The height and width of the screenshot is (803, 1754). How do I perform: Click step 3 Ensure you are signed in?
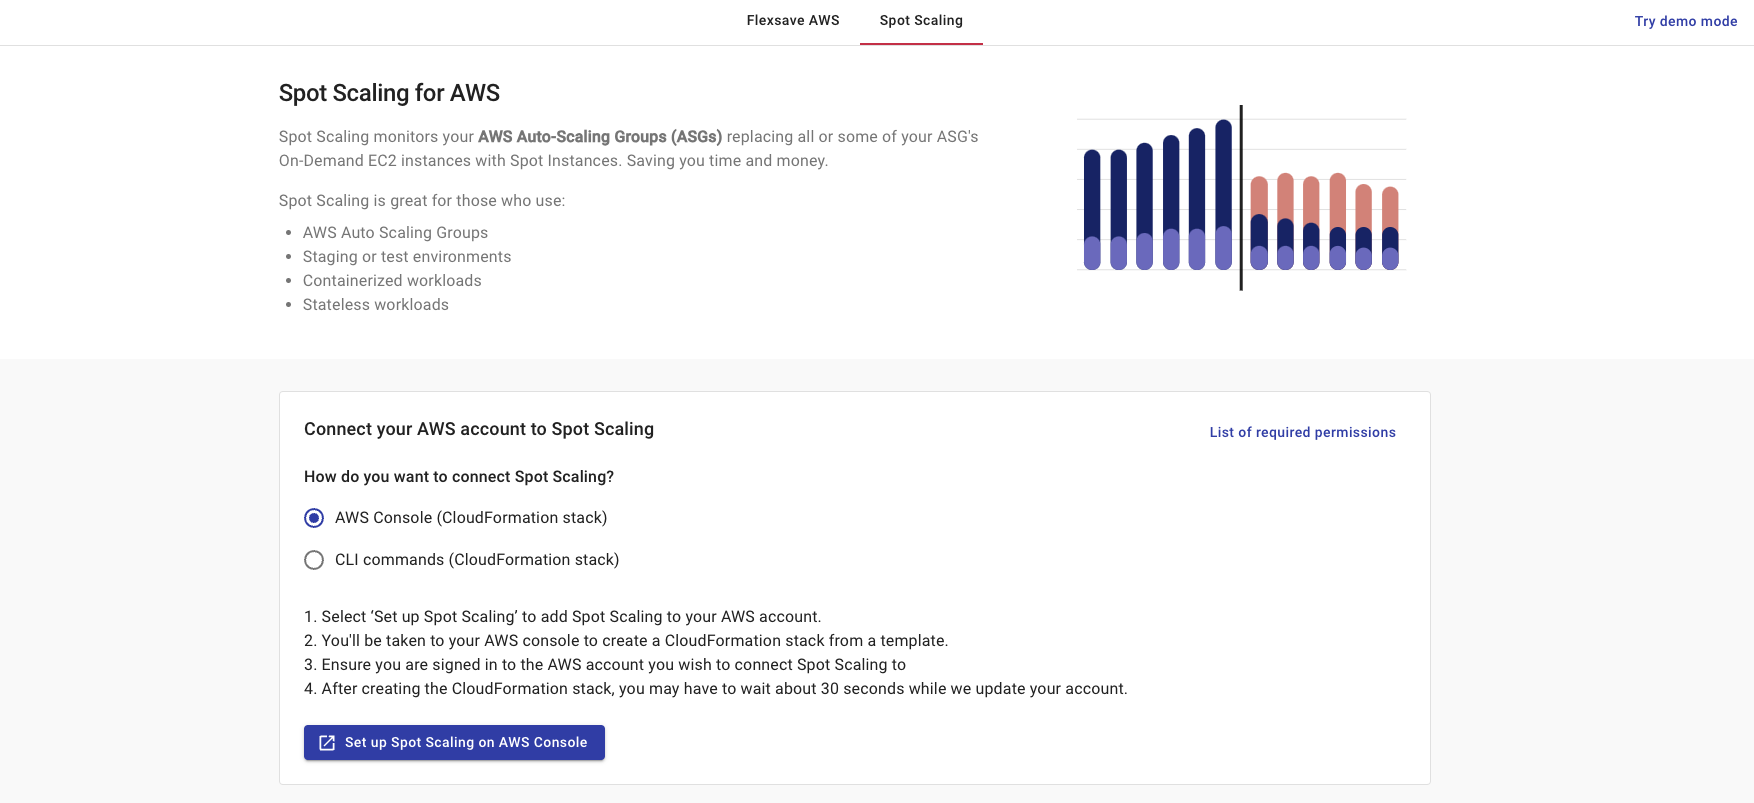tap(605, 665)
